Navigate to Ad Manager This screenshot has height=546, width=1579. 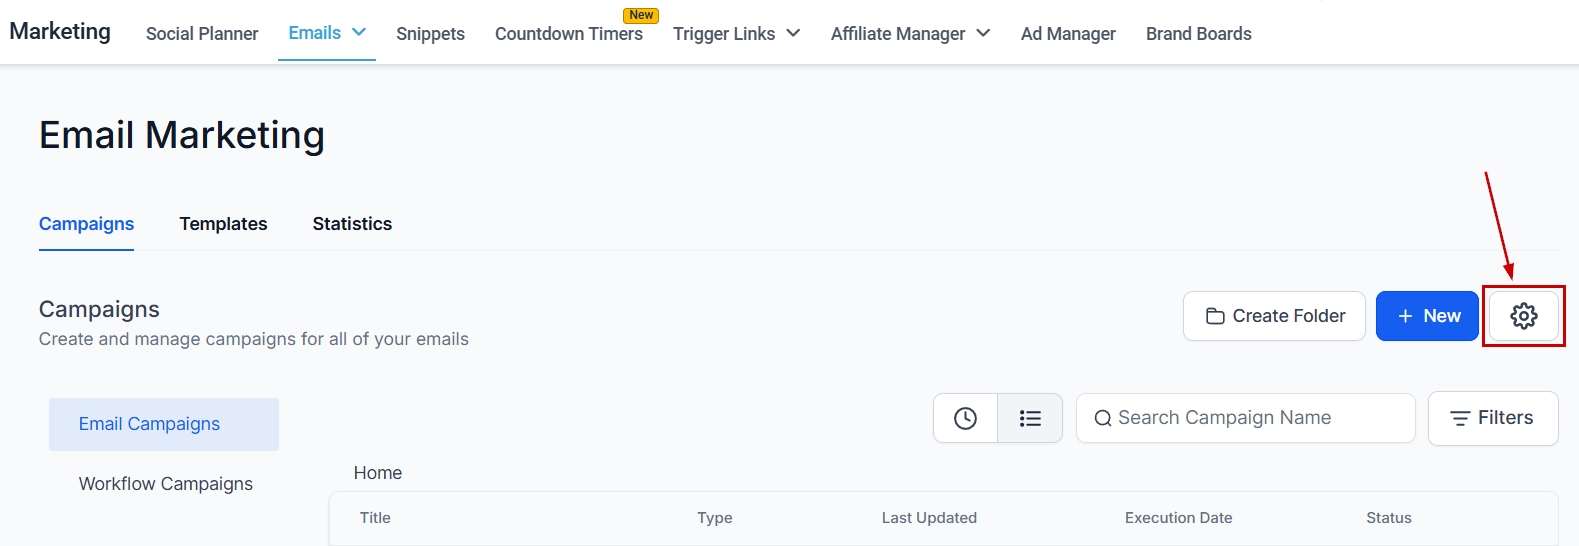(1068, 34)
